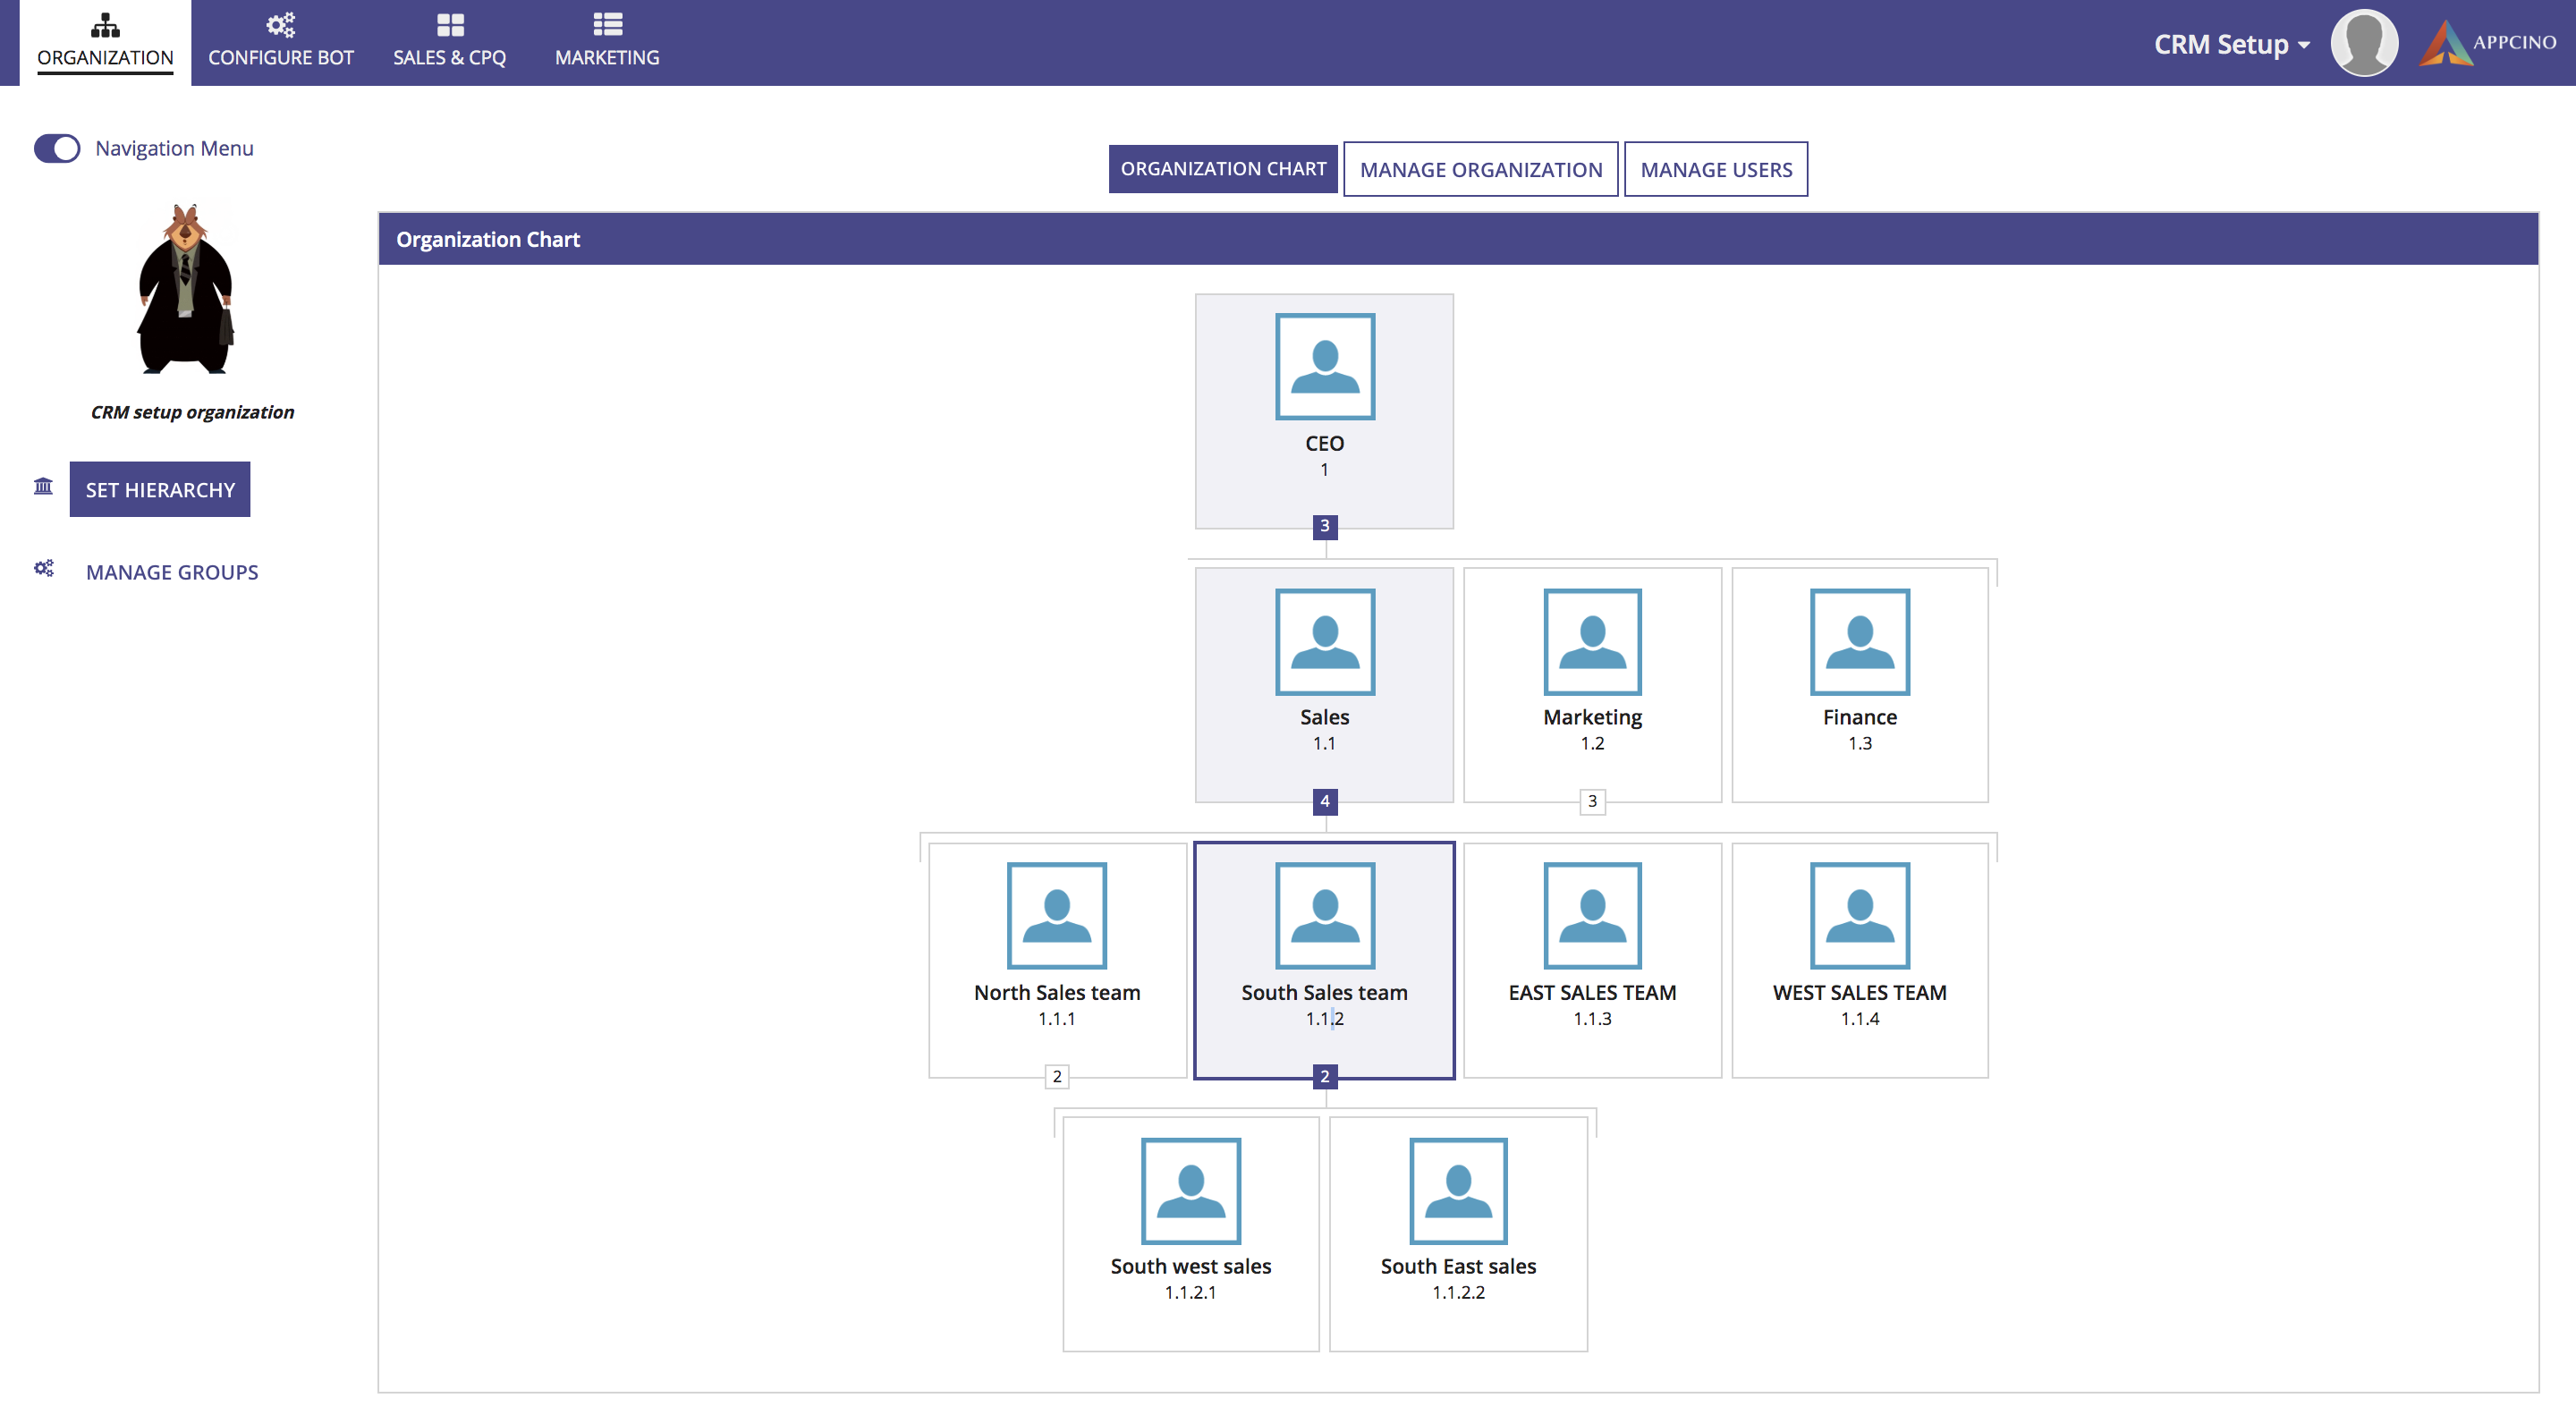This screenshot has width=2576, height=1415.
Task: Open the Manage Groups link
Action: (x=172, y=573)
